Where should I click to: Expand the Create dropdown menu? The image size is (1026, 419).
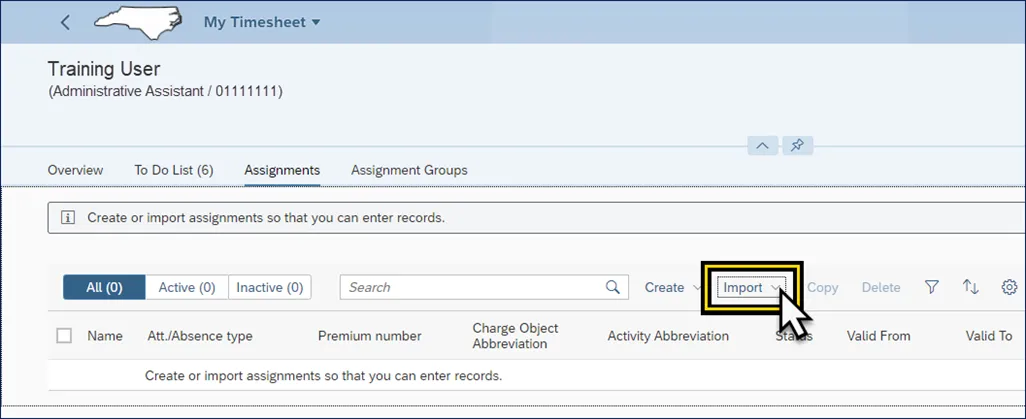672,288
